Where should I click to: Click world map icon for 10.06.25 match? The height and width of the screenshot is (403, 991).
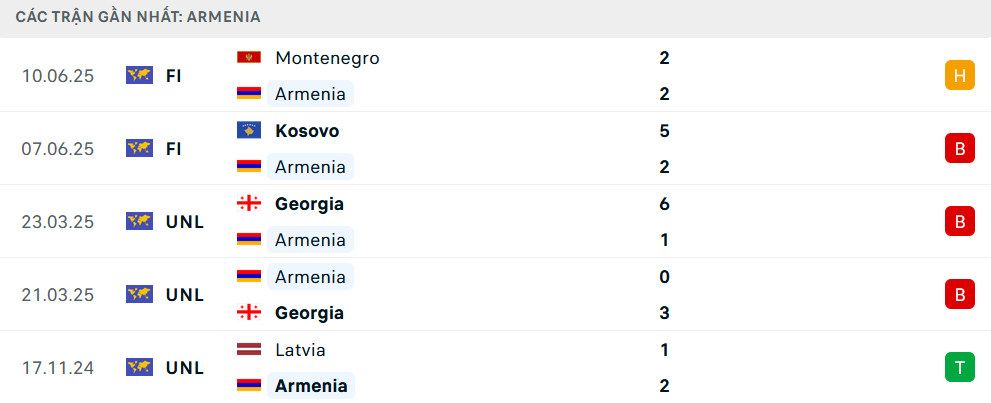(x=139, y=75)
